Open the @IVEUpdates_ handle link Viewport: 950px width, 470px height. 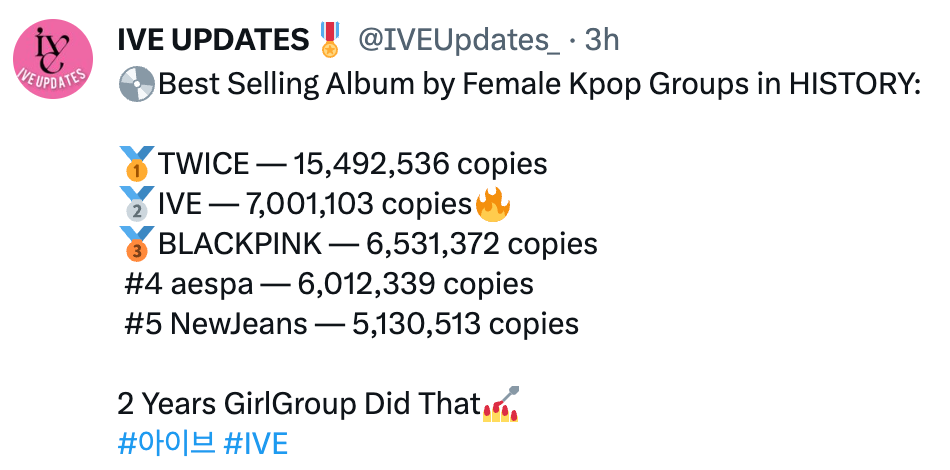coord(459,40)
